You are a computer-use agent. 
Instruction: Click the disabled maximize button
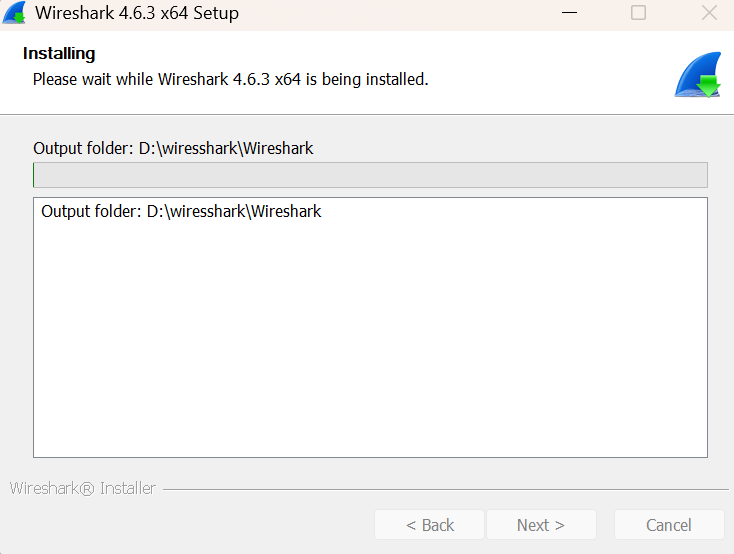click(x=639, y=13)
